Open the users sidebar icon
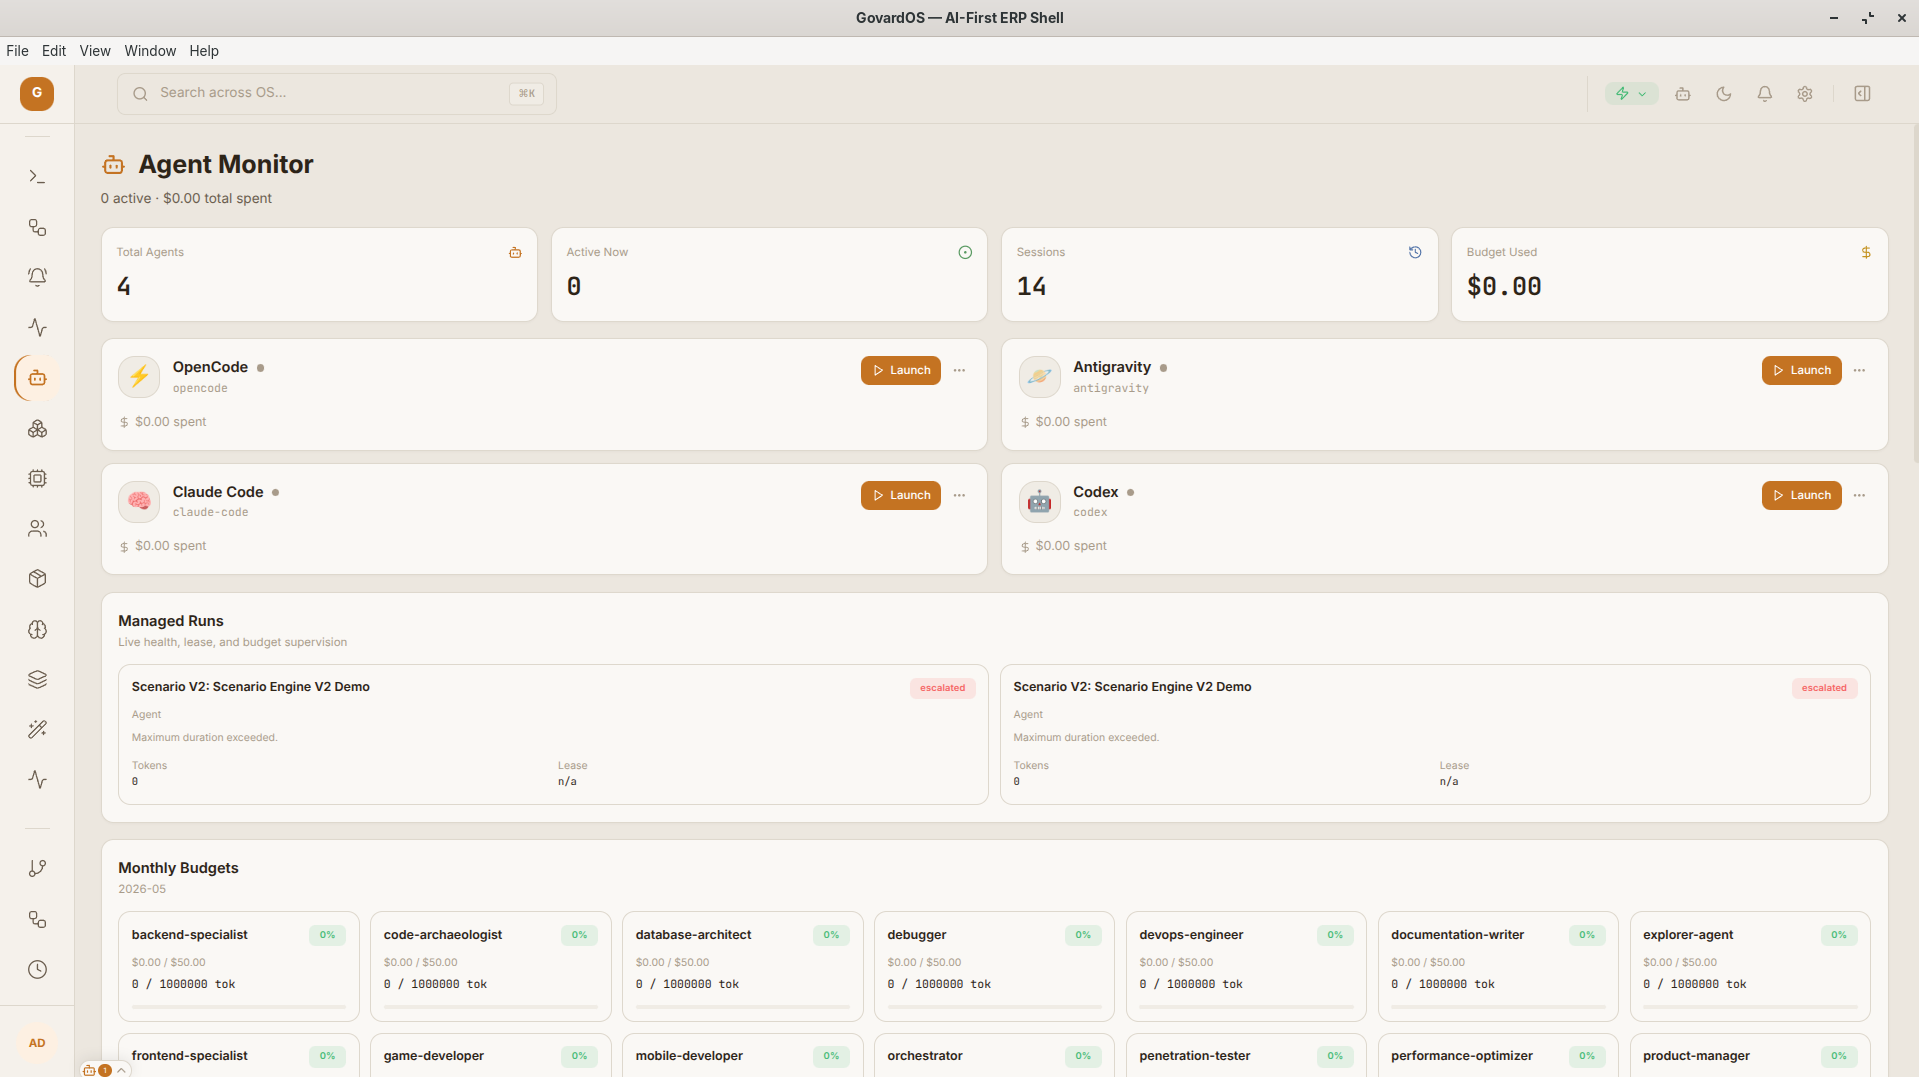 [x=37, y=528]
